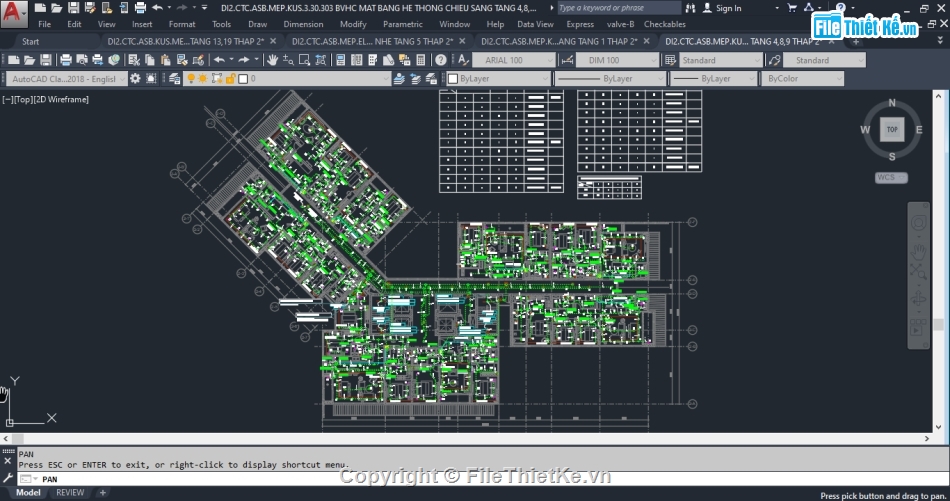This screenshot has height=501, width=950.
Task: Click the Sign In button
Action: pos(722,8)
